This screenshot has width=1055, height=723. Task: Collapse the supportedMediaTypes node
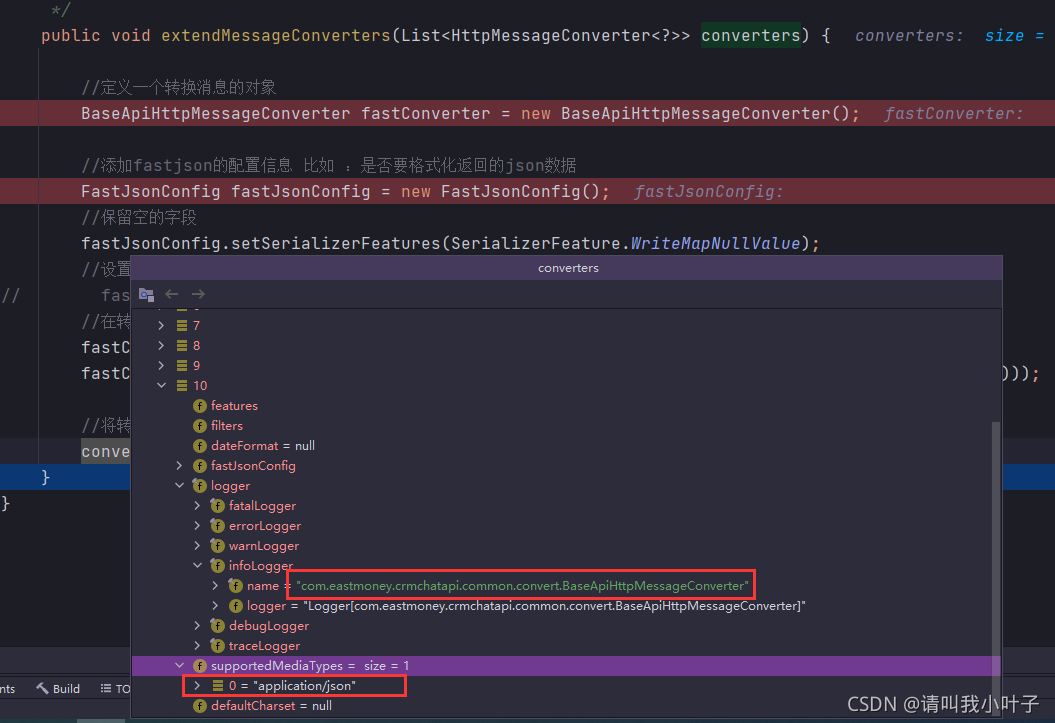tap(179, 666)
